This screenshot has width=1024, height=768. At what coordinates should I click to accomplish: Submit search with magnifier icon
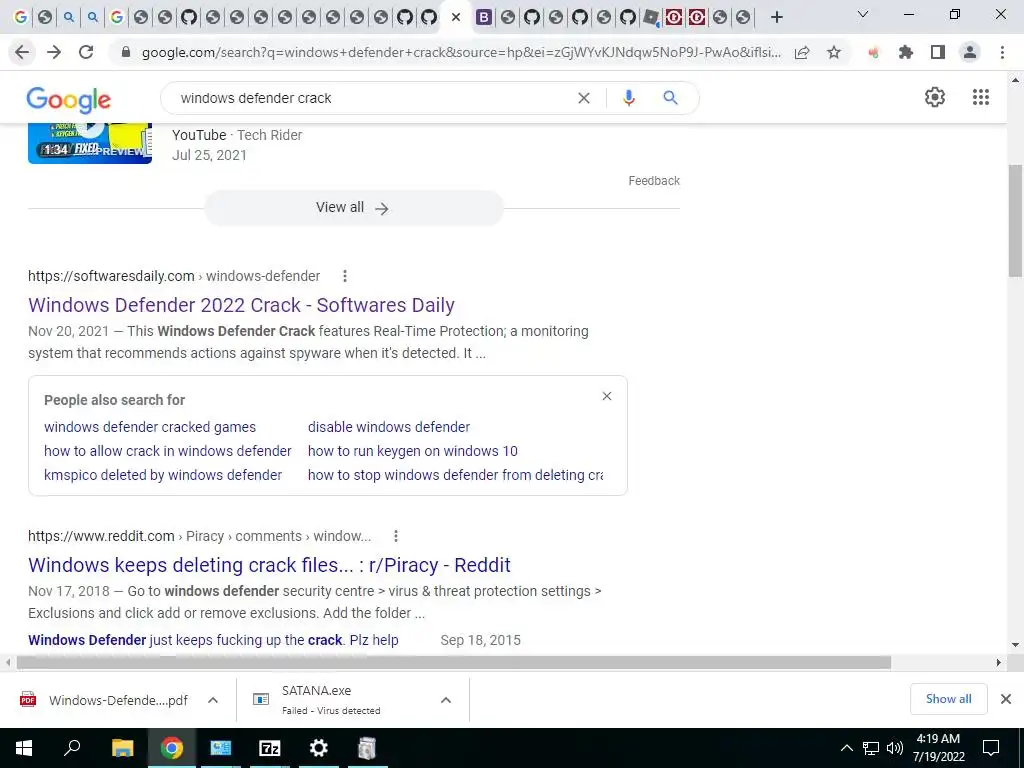click(670, 98)
